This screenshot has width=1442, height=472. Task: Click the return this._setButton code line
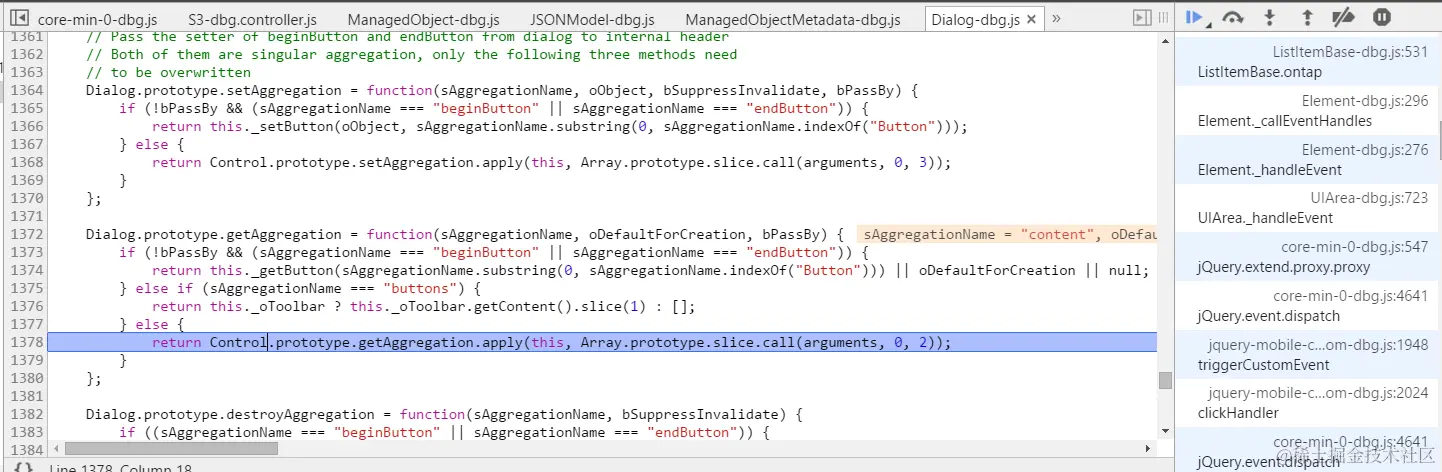tap(560, 126)
